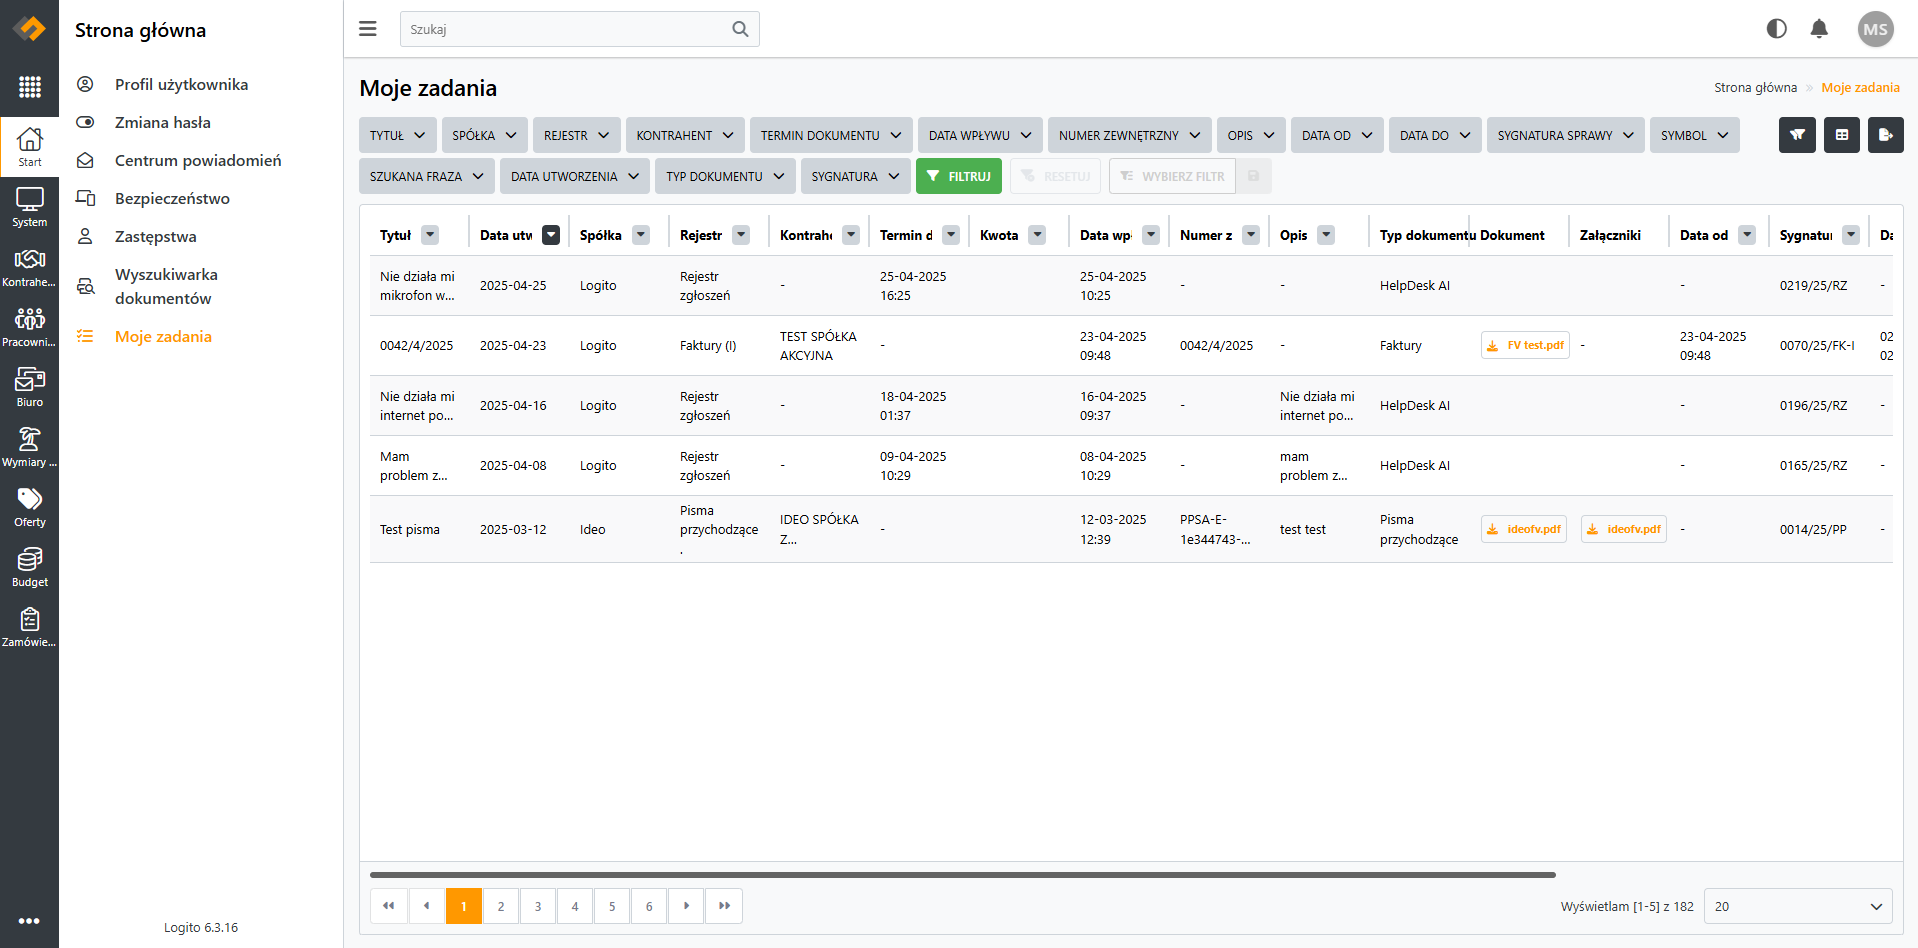Click the Test pisma title cell
The width and height of the screenshot is (1918, 948).
[409, 529]
